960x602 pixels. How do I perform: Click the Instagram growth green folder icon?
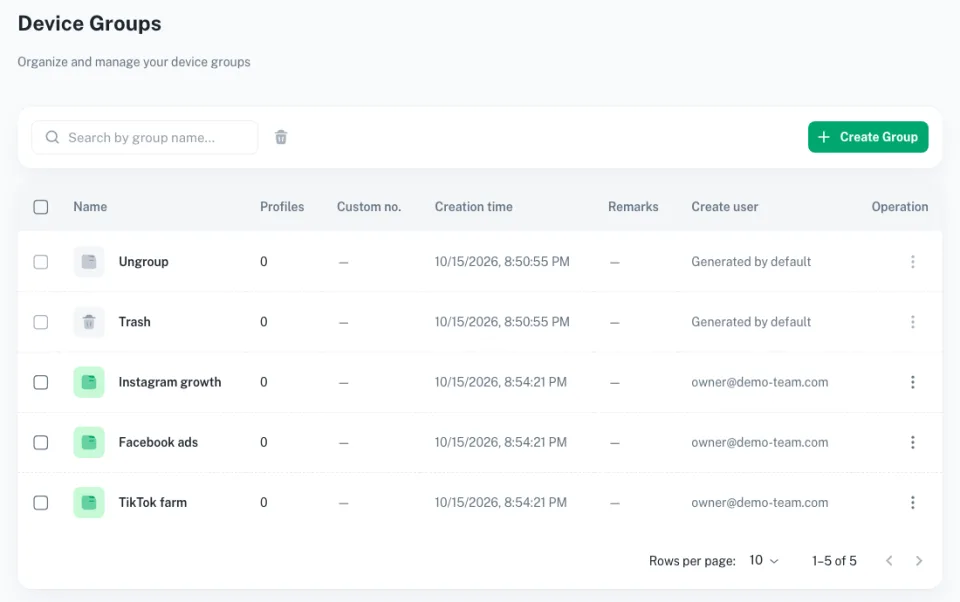(x=89, y=382)
